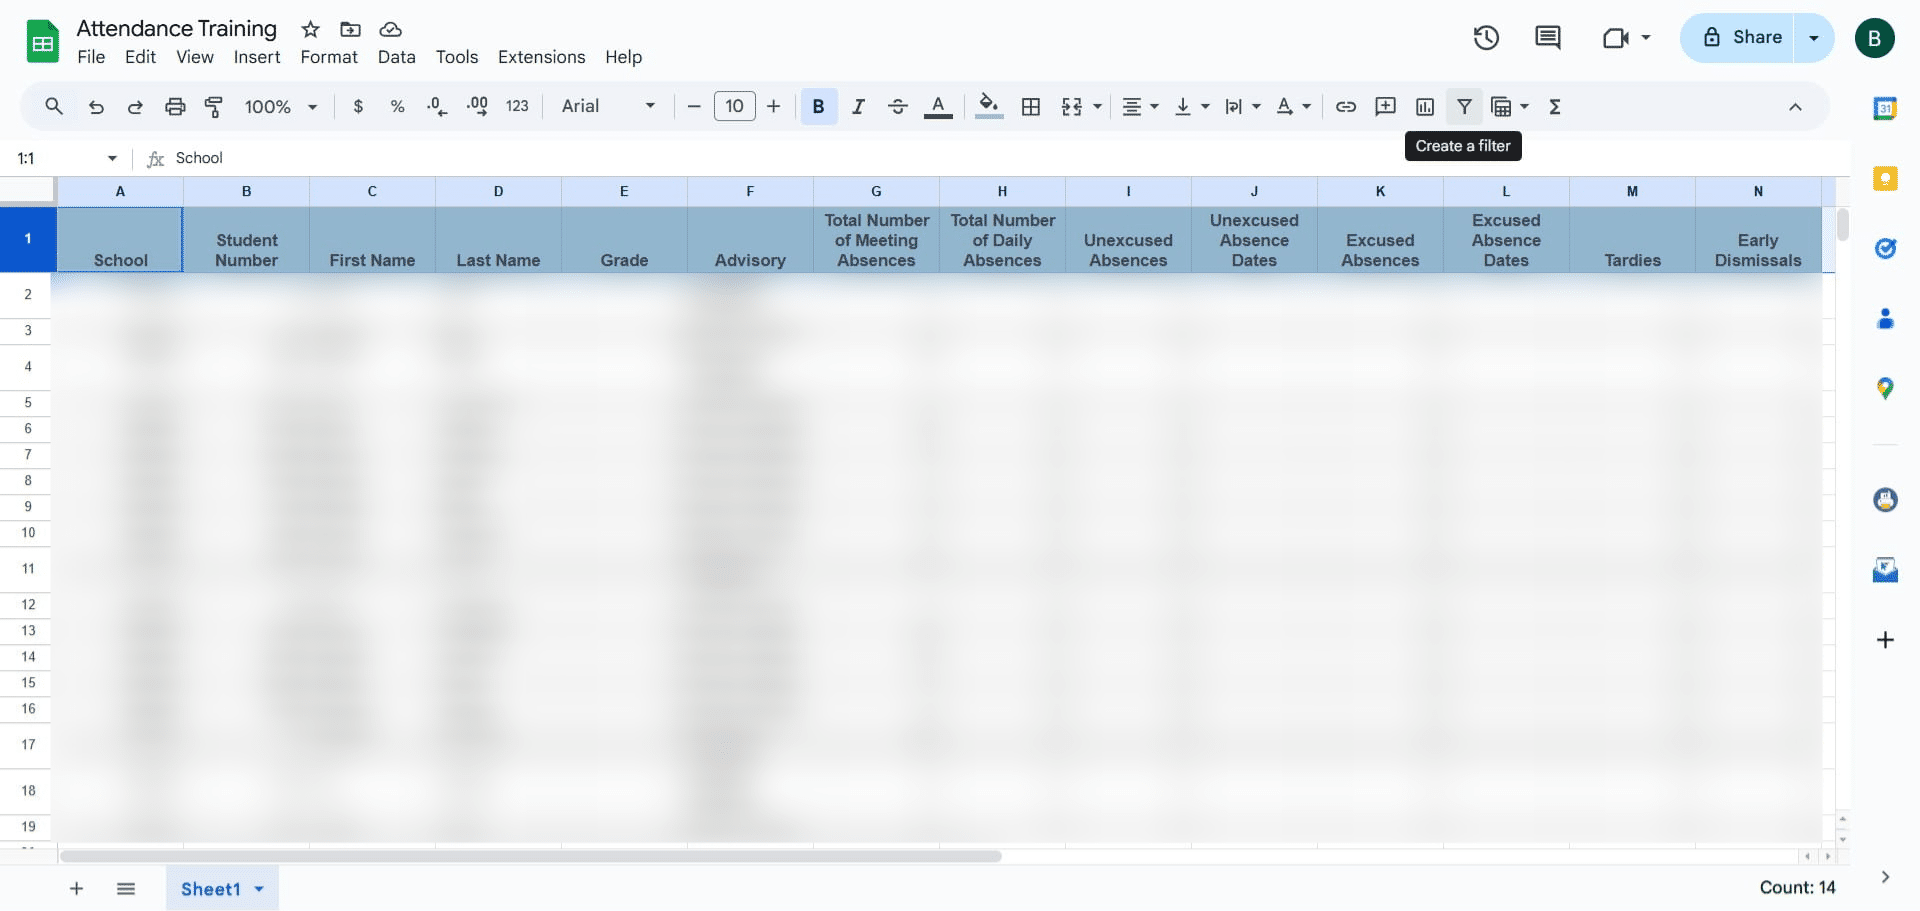Open the text color picker
Screen dimensions: 1920x911
pyautogui.click(x=938, y=106)
